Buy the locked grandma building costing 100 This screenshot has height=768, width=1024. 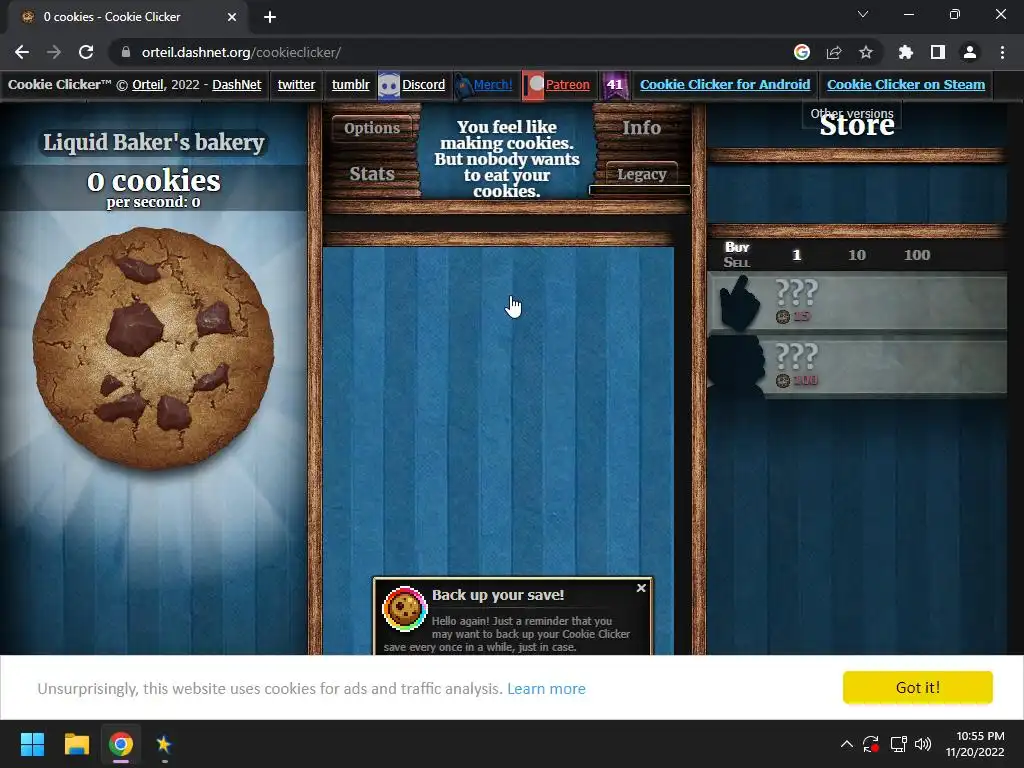(857, 366)
